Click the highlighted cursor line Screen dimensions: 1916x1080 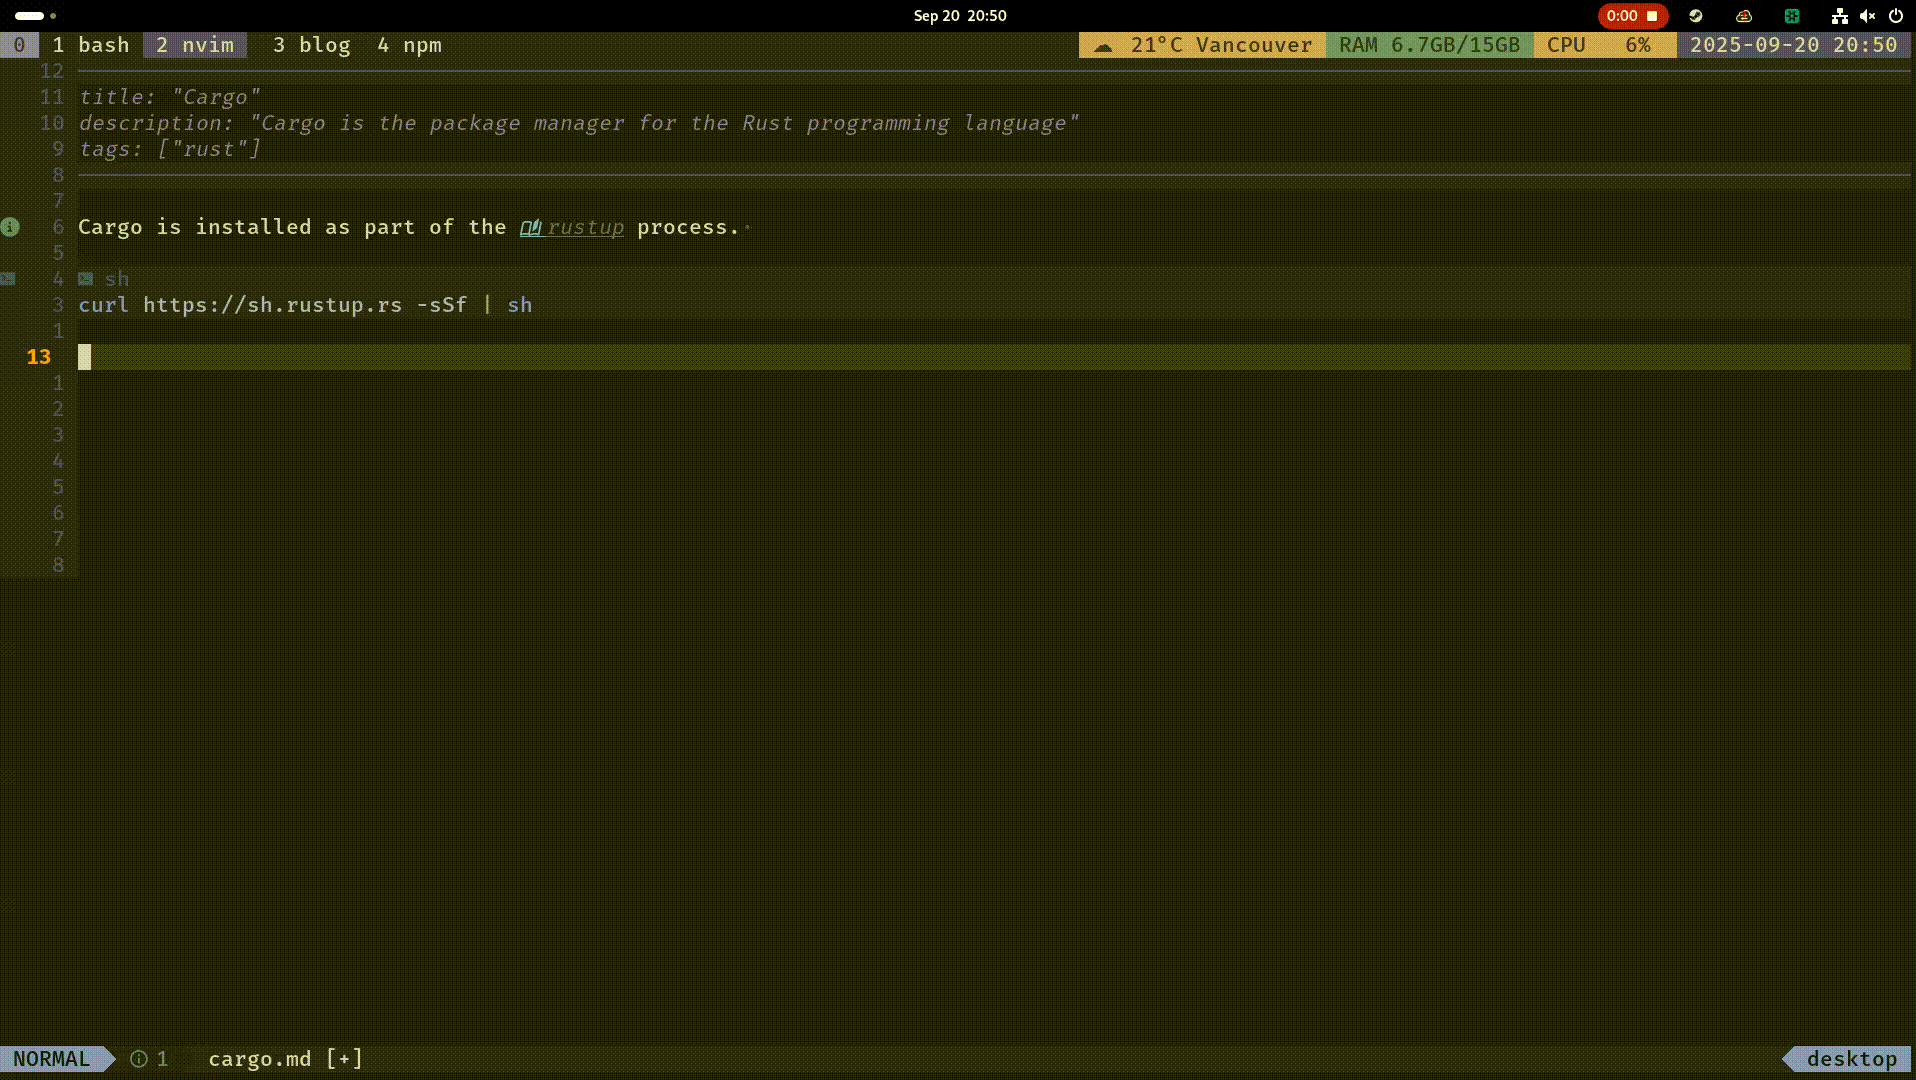[994, 357]
